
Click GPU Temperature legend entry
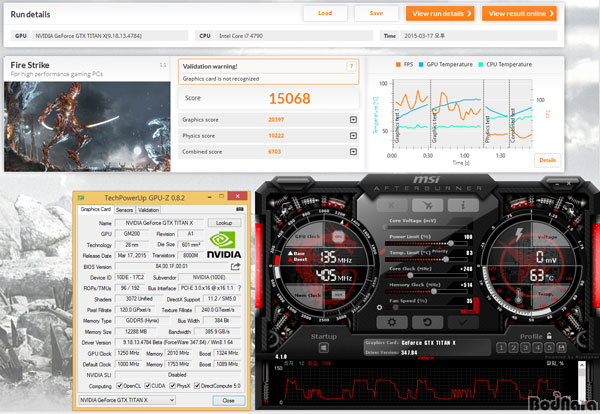pyautogui.click(x=445, y=65)
